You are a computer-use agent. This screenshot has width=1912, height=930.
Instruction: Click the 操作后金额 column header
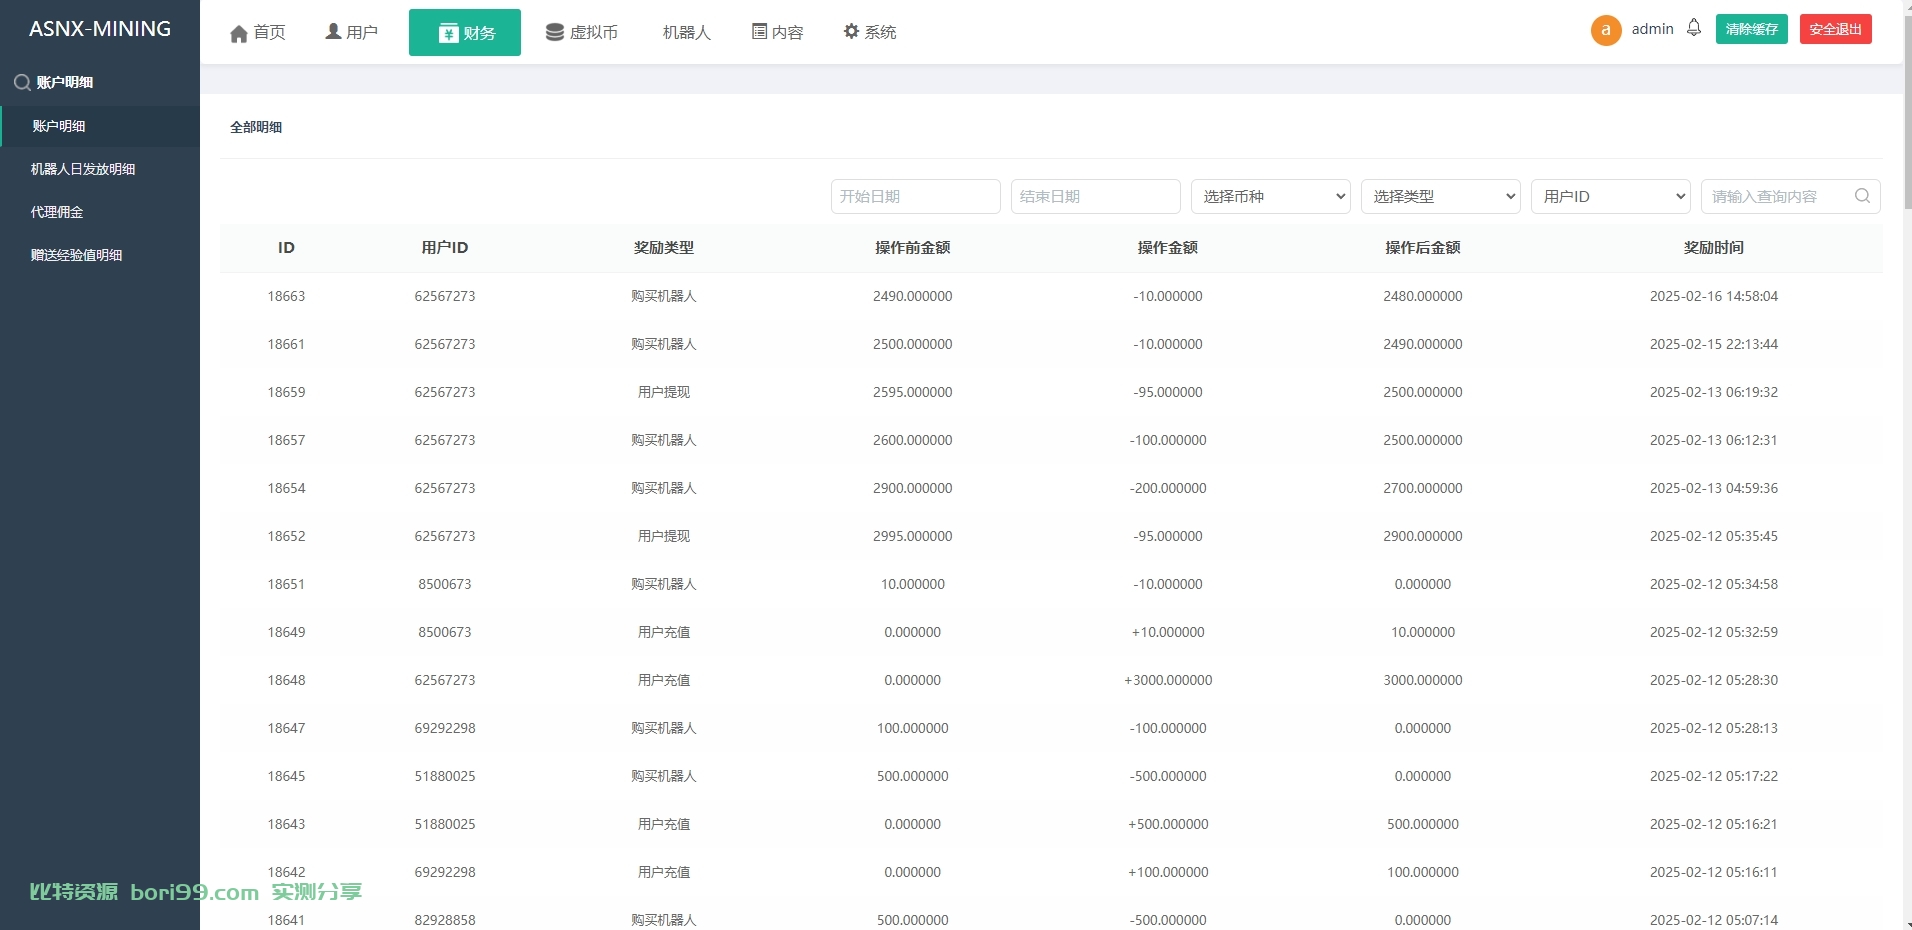click(x=1423, y=247)
